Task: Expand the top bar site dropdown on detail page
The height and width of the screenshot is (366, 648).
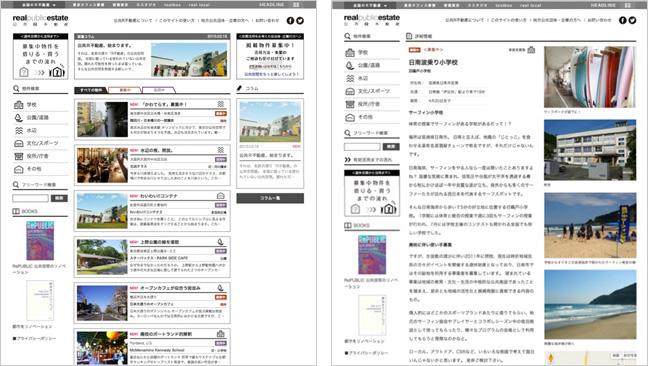Action: [370, 5]
